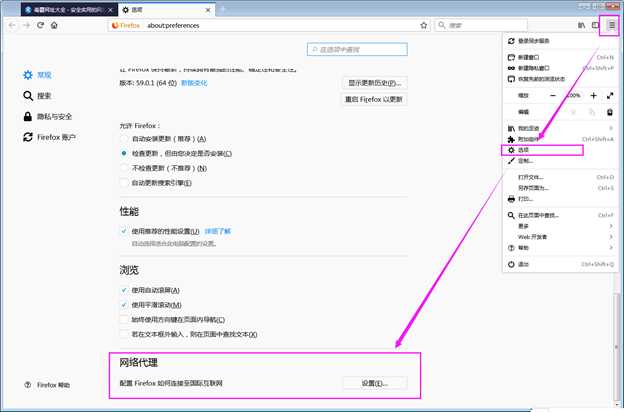Screen dimensions: 624x412
Task: Open Network Proxy Settings (E) button
Action: pyautogui.click(x=374, y=383)
